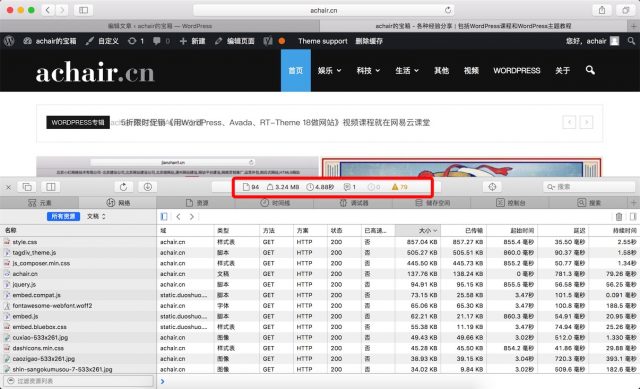Dock inspector to side button

[x=51, y=187]
